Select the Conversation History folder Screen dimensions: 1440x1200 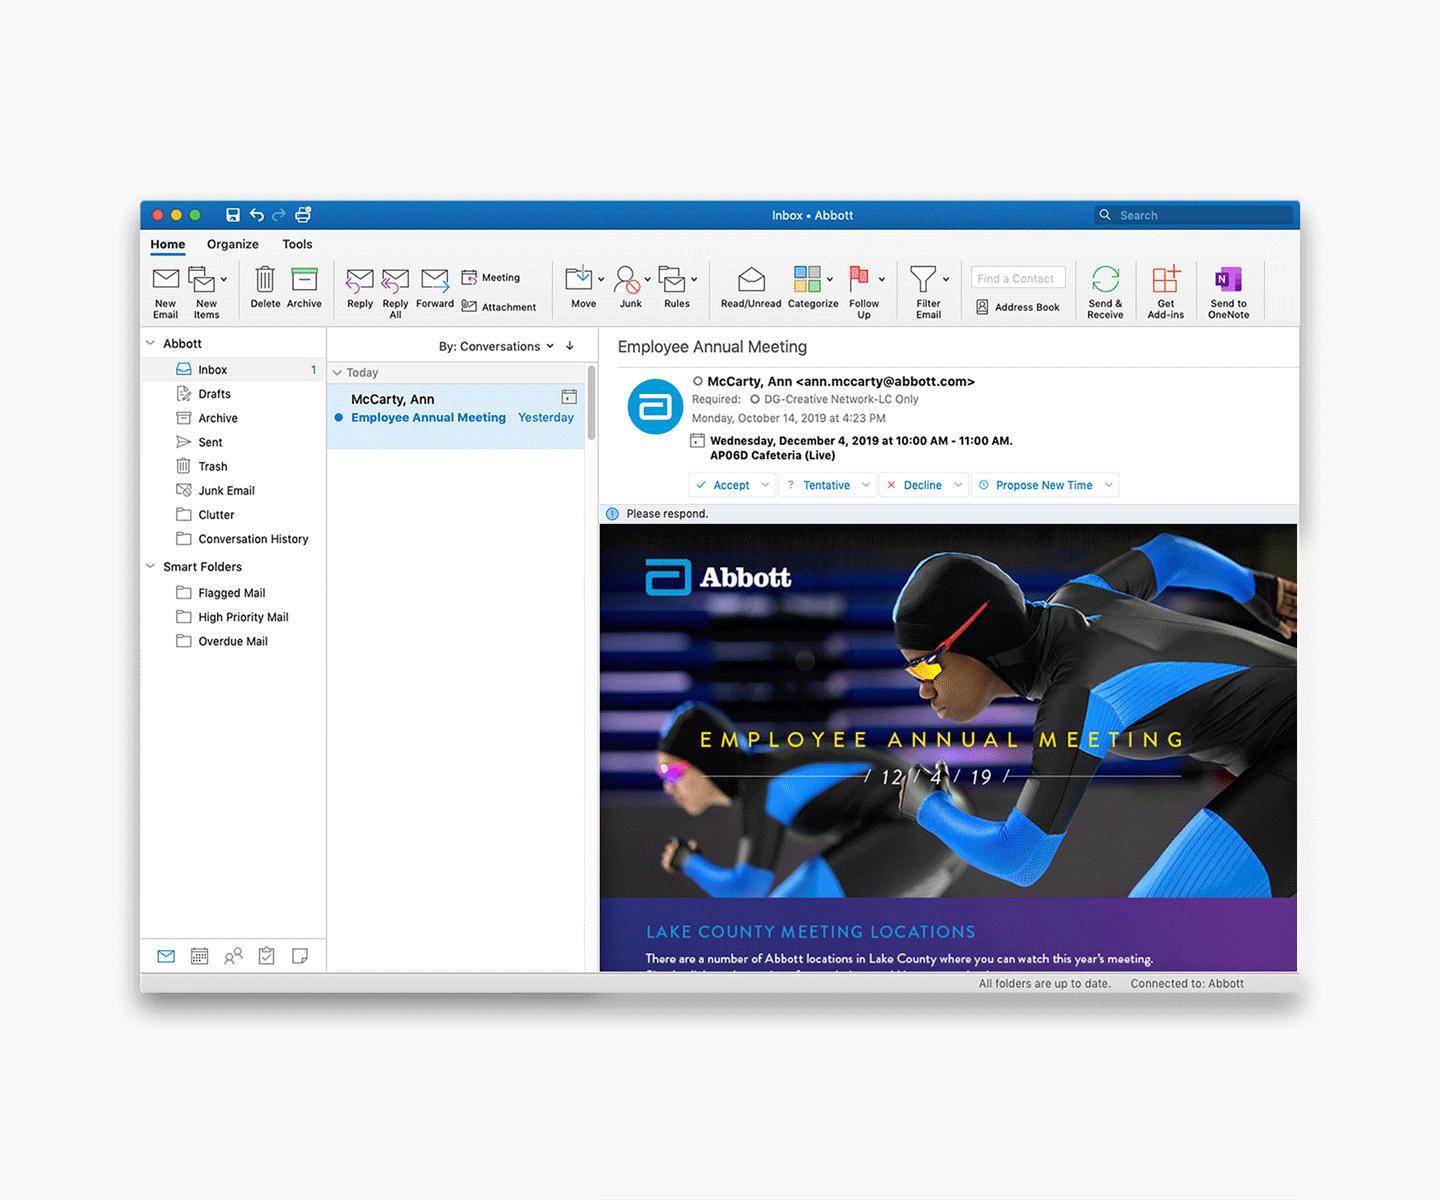pyautogui.click(x=233, y=539)
